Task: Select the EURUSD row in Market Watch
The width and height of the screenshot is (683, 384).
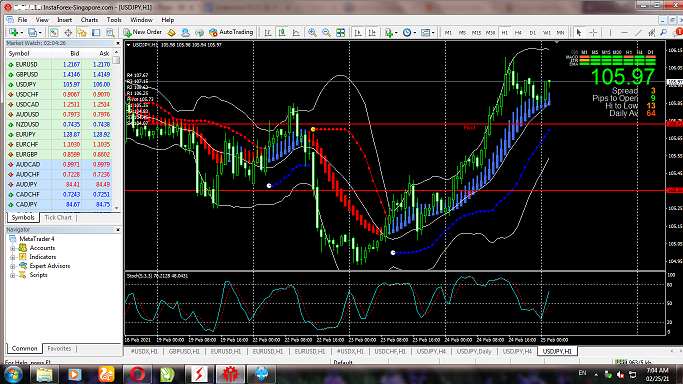Action: (x=59, y=64)
